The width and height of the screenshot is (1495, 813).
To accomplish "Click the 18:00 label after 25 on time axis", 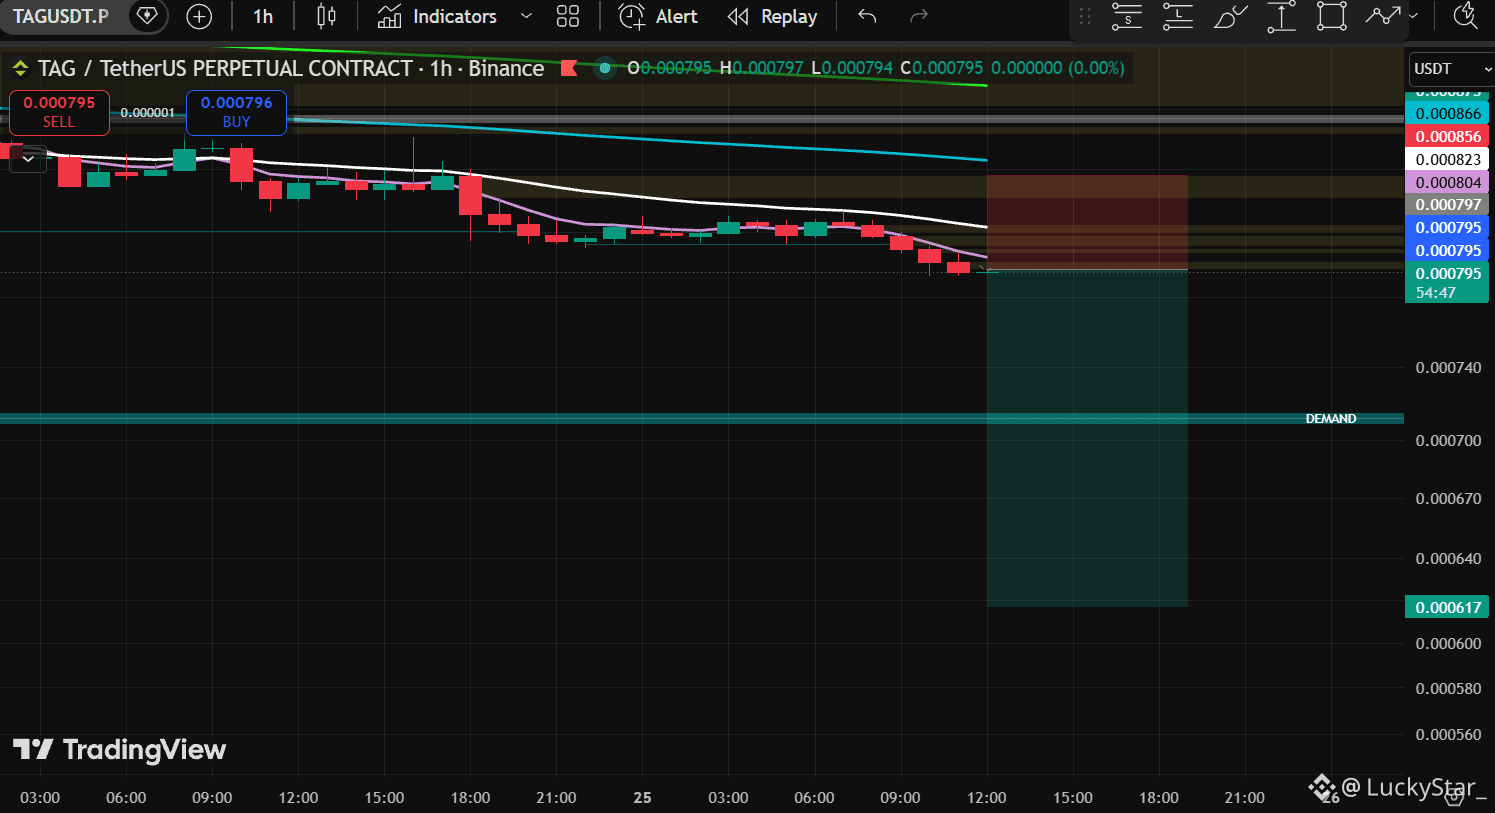I will [x=1158, y=797].
